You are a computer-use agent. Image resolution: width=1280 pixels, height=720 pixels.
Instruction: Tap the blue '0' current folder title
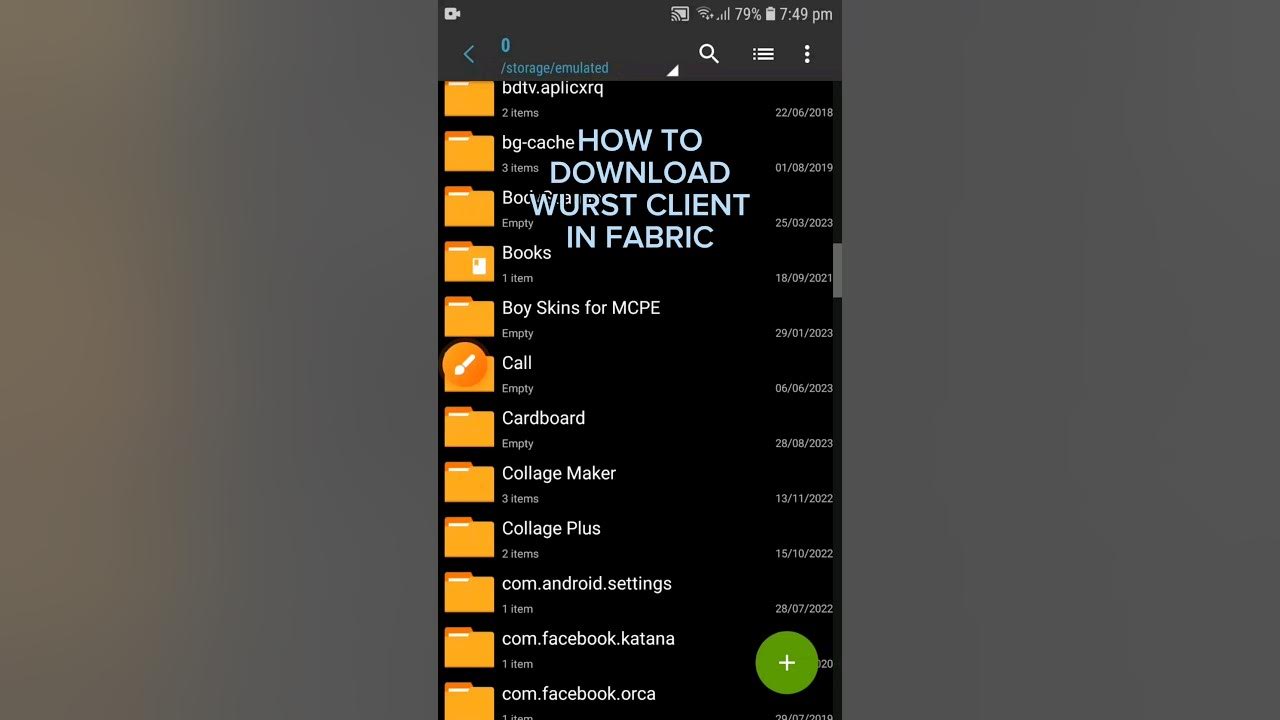(506, 45)
